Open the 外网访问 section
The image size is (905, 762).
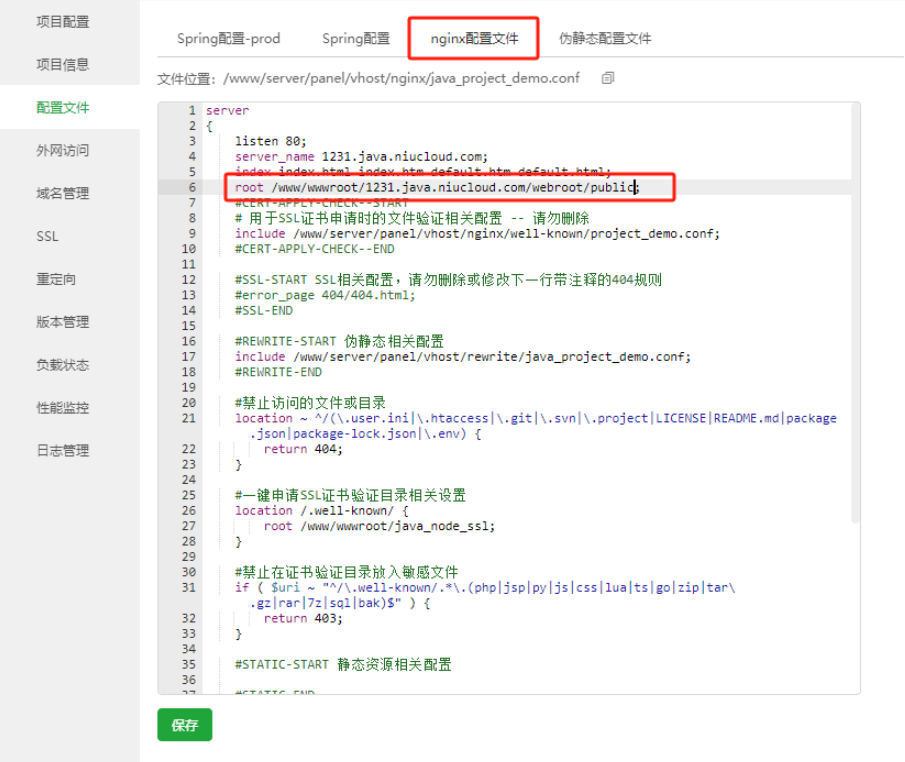click(63, 151)
